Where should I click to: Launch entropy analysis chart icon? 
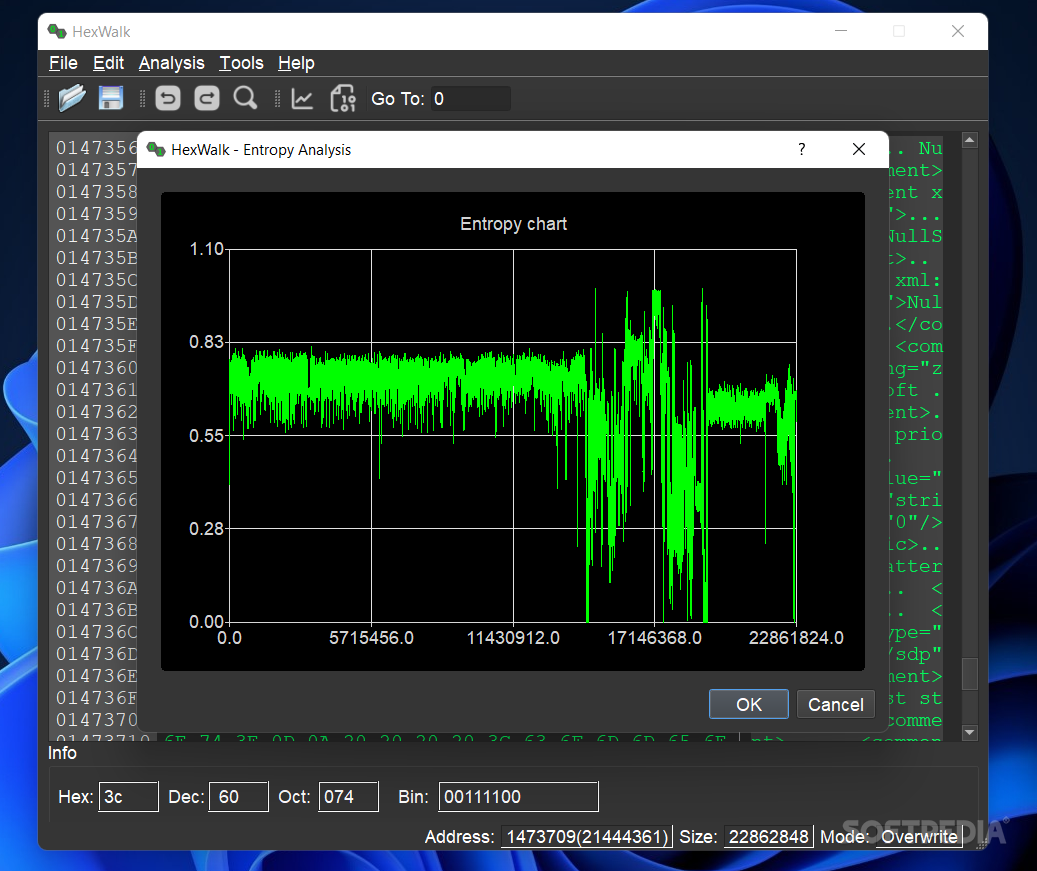click(302, 99)
